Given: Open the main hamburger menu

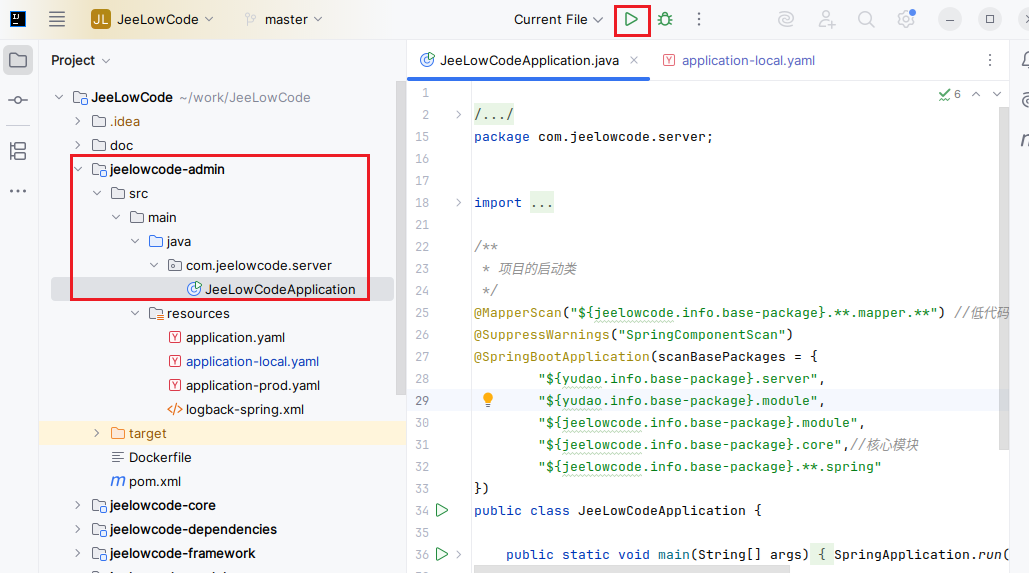Looking at the screenshot, I should pyautogui.click(x=57, y=20).
